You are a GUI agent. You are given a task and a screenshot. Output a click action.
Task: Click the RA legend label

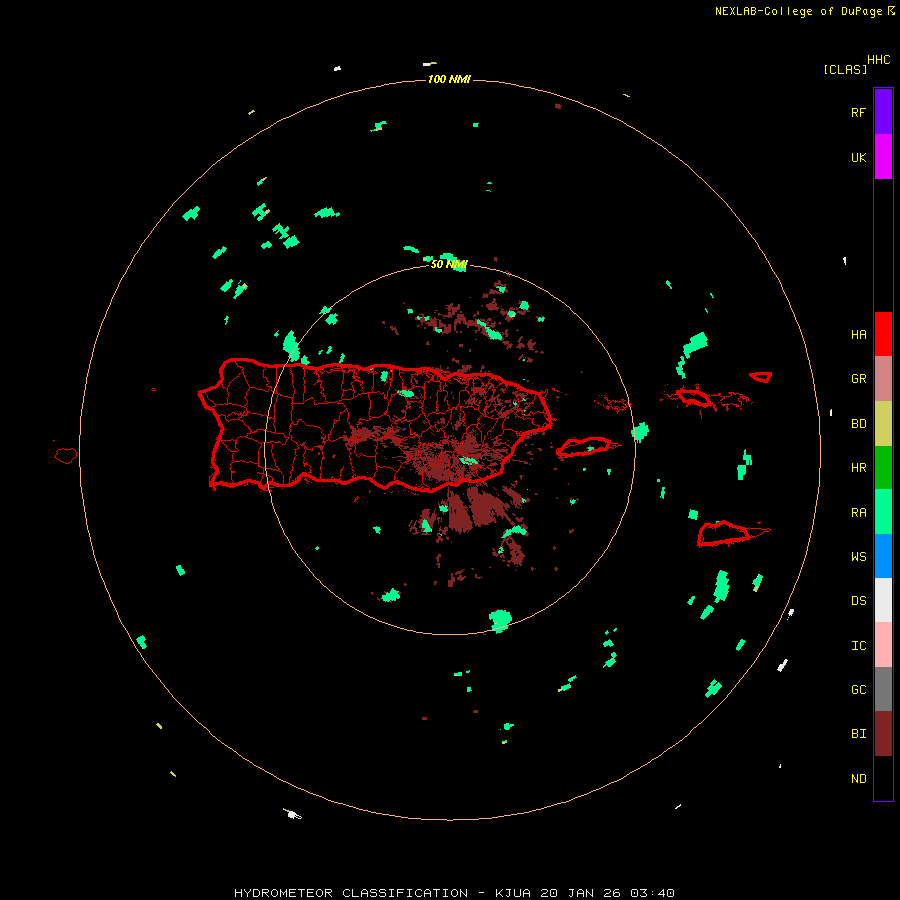point(858,513)
